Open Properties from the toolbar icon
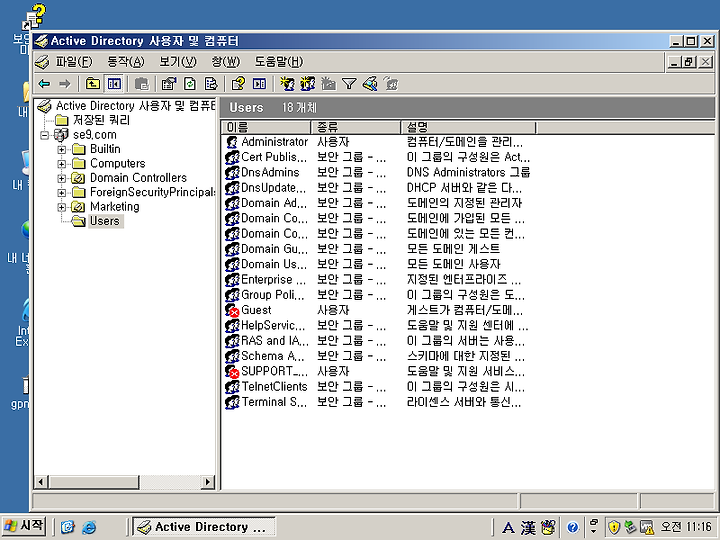 tap(169, 84)
